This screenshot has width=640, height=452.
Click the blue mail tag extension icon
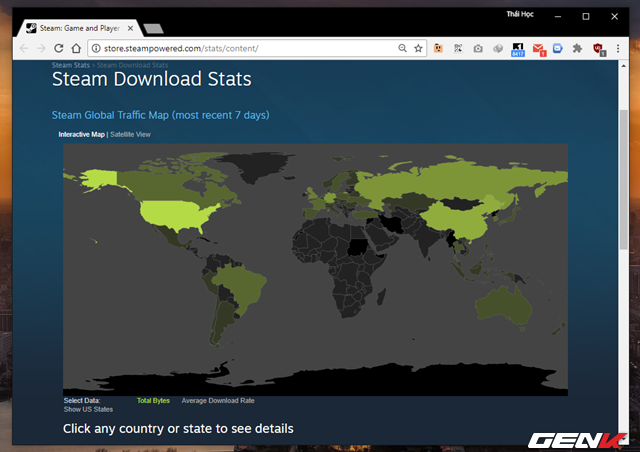[x=558, y=49]
